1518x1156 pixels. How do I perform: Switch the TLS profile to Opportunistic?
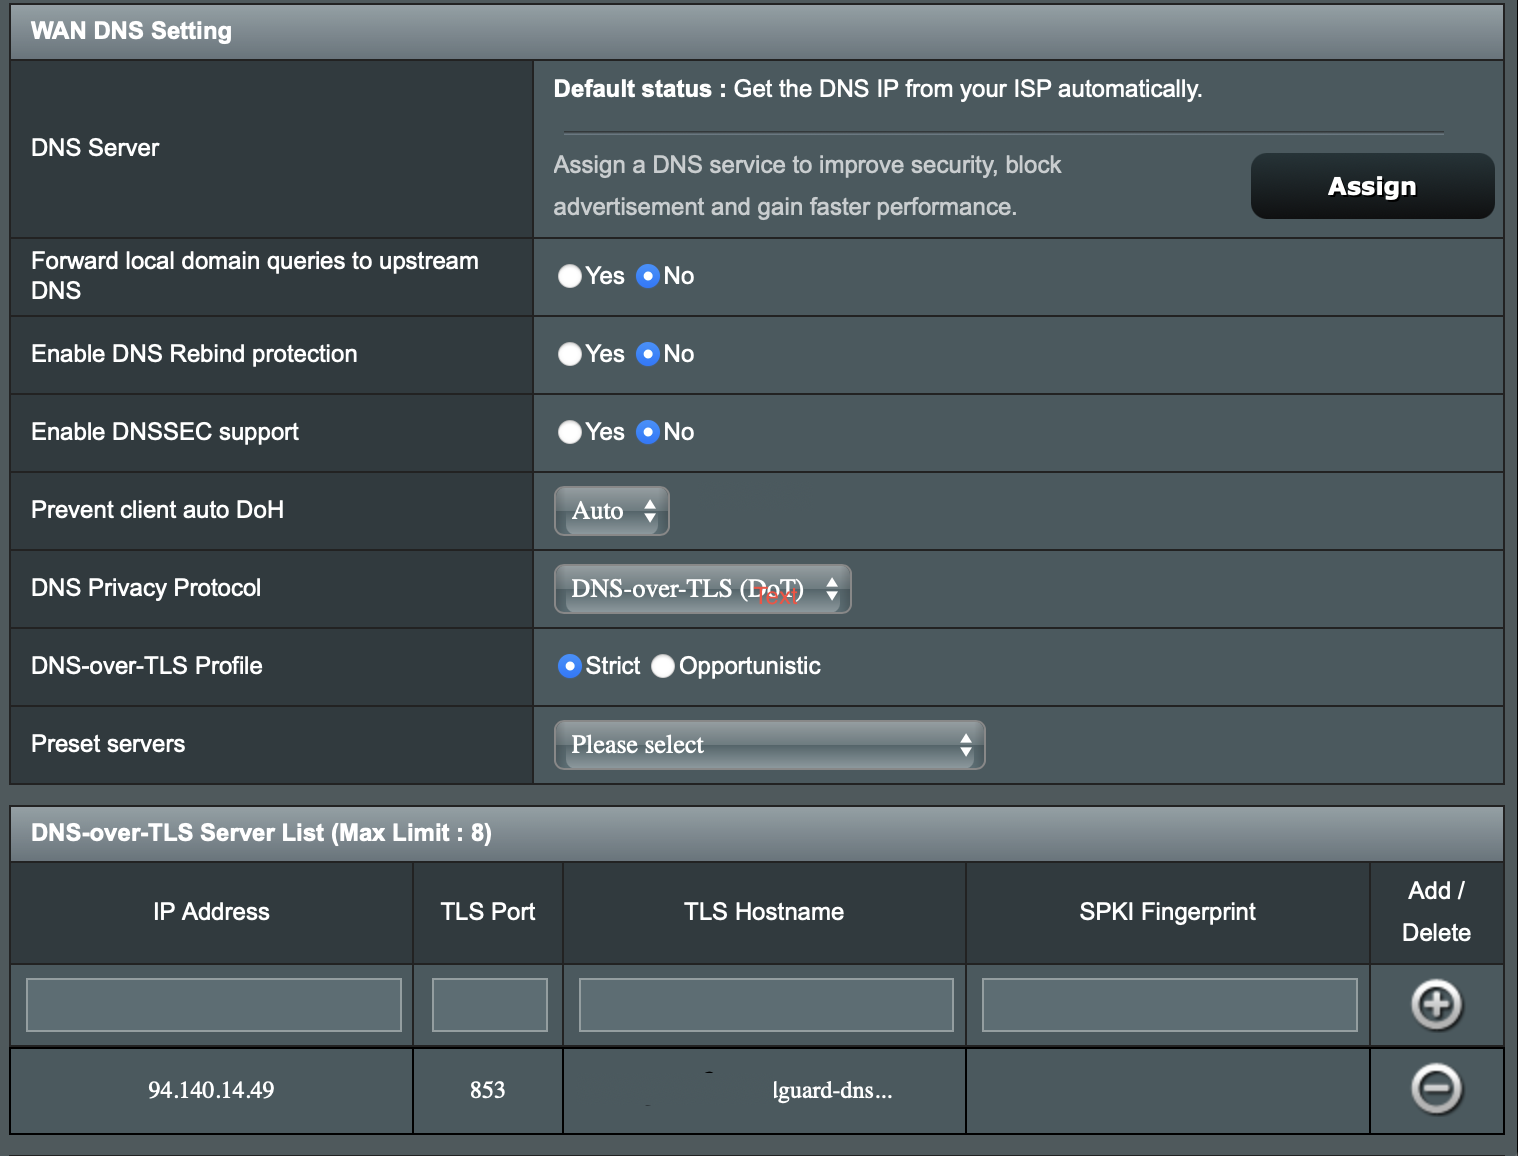pyautogui.click(x=663, y=666)
